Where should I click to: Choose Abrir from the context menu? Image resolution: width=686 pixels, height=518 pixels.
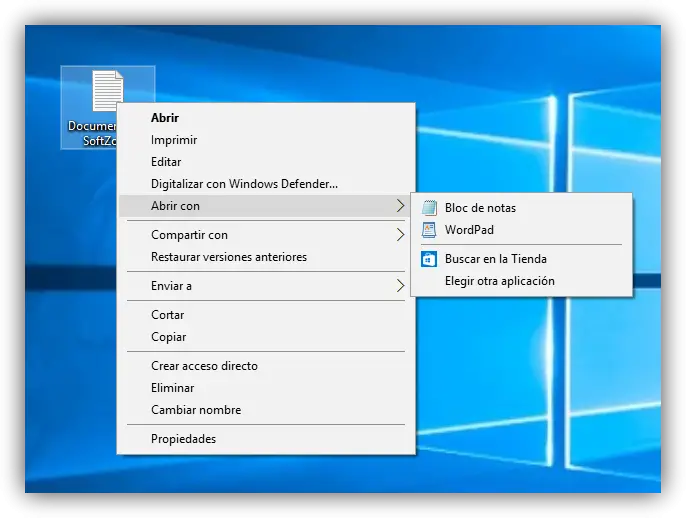pyautogui.click(x=266, y=118)
